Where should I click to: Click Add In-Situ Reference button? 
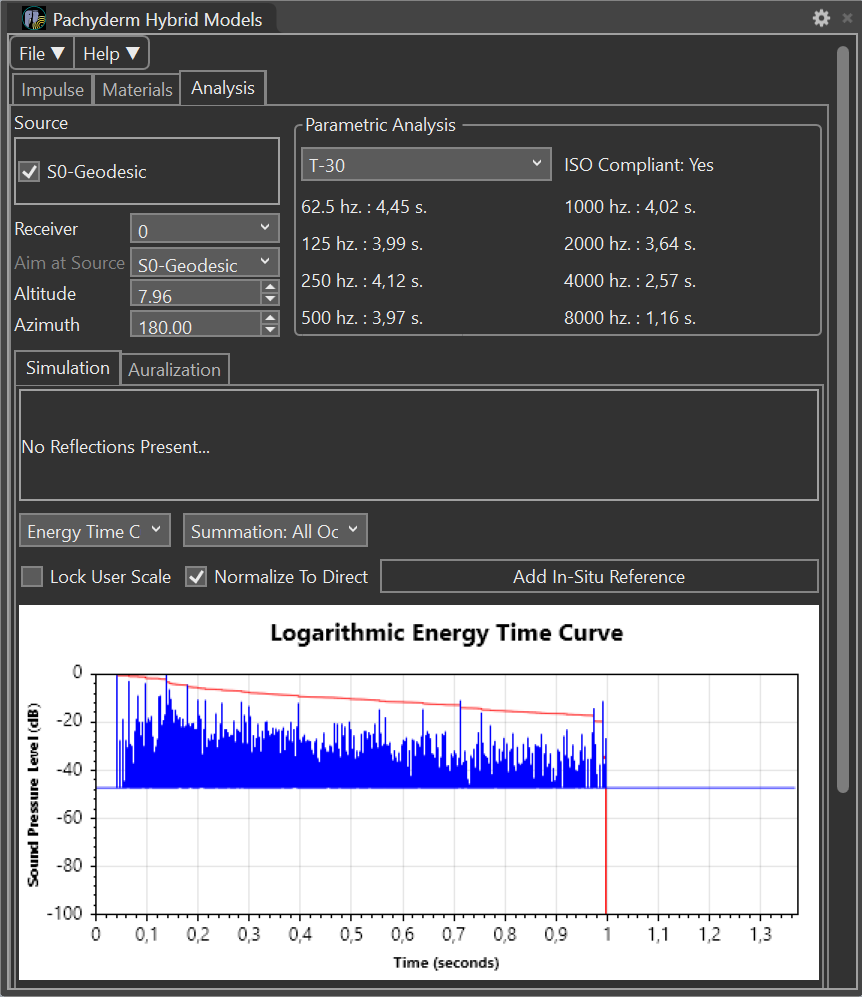pyautogui.click(x=598, y=577)
